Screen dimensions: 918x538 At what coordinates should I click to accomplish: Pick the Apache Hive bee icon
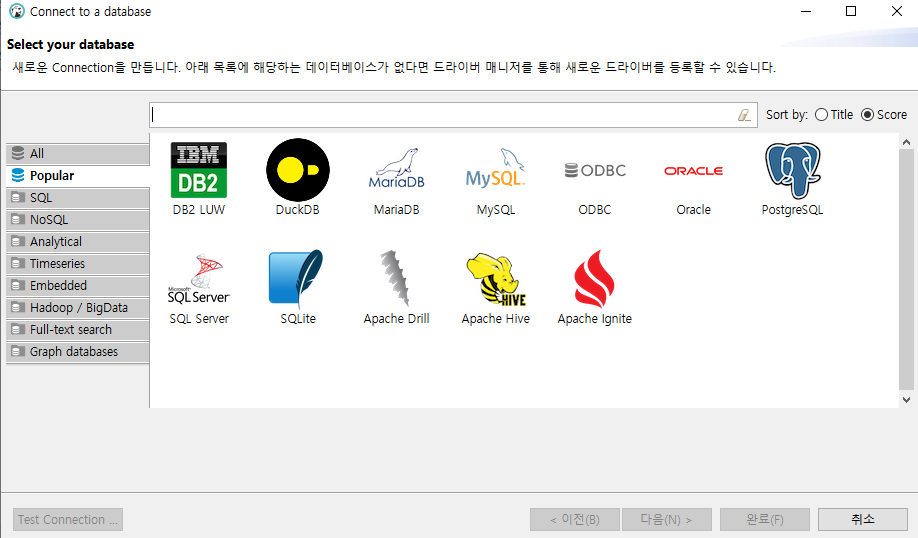point(495,279)
